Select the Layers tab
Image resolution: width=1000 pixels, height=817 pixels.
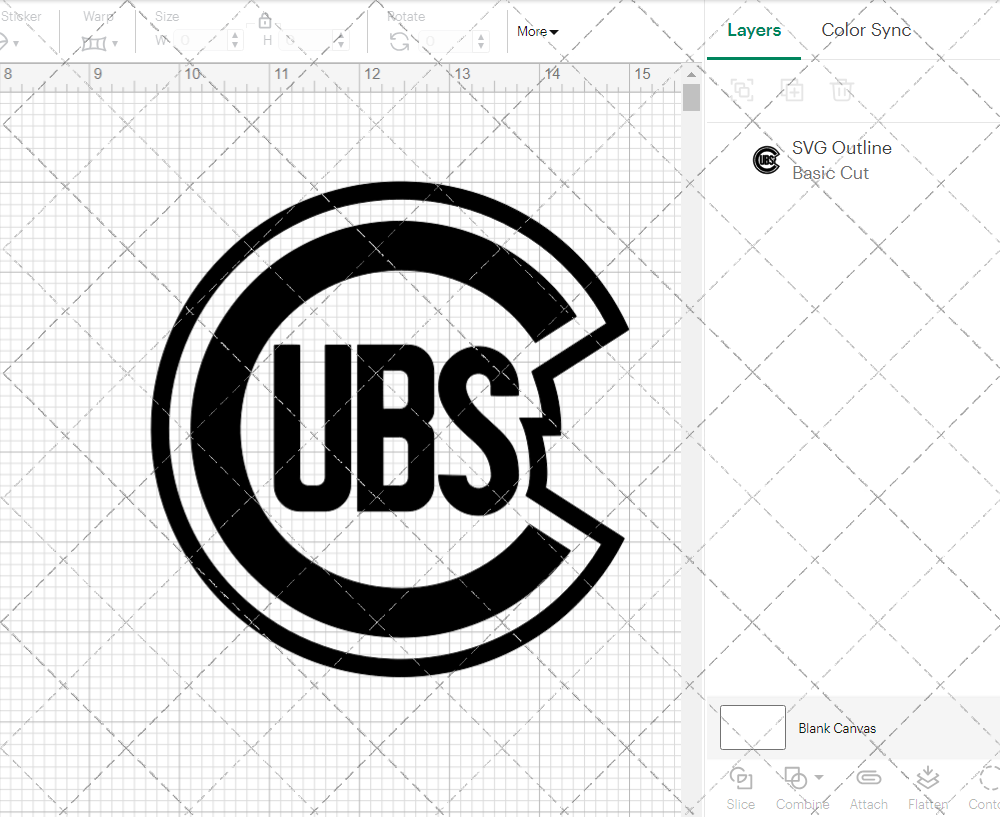tap(754, 30)
